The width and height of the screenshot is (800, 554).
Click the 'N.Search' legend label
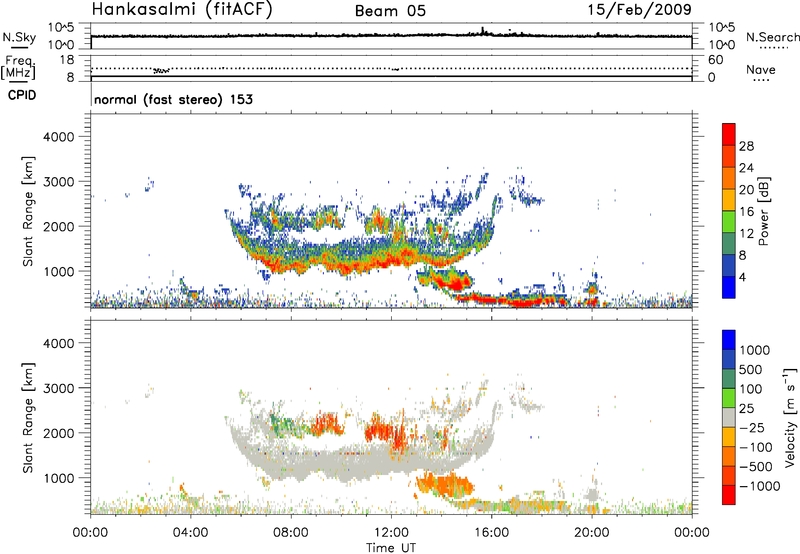pyautogui.click(x=772, y=37)
